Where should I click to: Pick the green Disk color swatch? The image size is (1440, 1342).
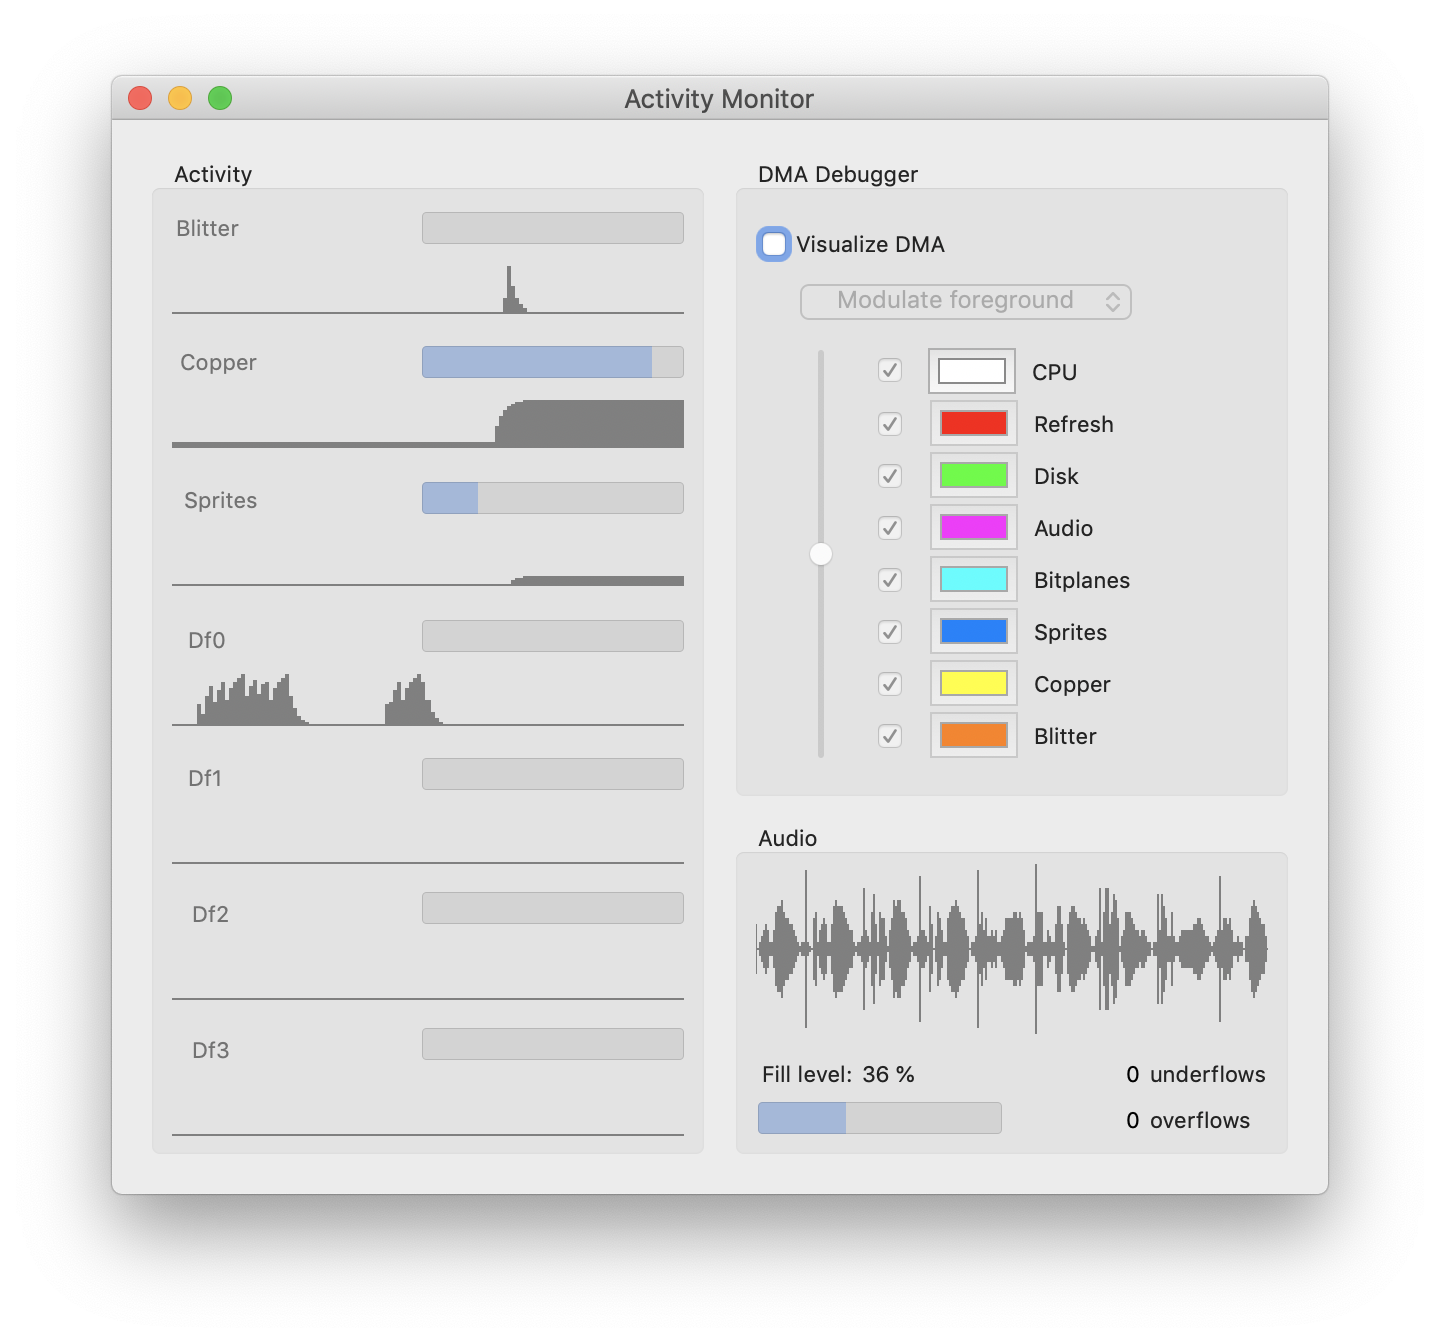tap(973, 475)
